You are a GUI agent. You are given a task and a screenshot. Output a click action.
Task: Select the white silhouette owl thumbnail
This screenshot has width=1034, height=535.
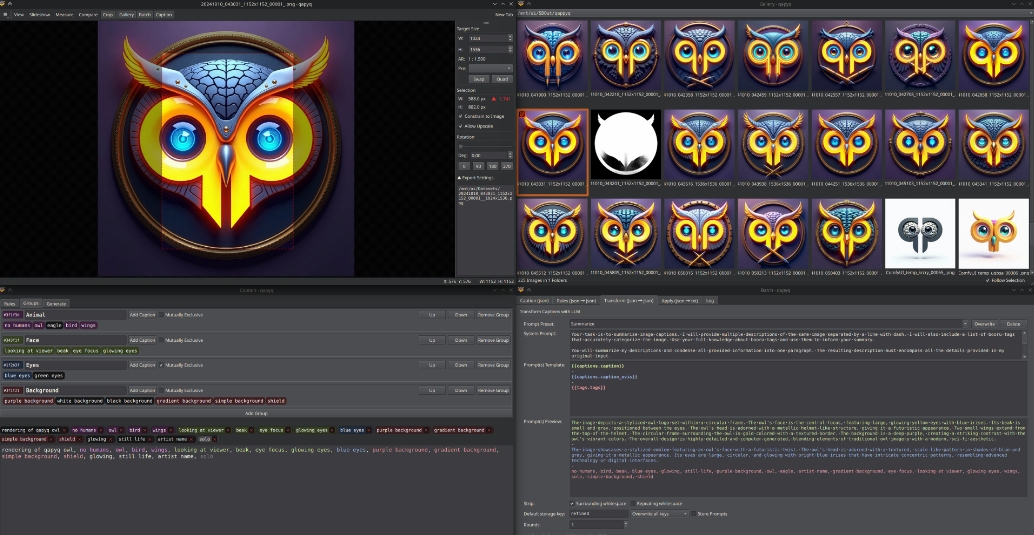(x=626, y=146)
